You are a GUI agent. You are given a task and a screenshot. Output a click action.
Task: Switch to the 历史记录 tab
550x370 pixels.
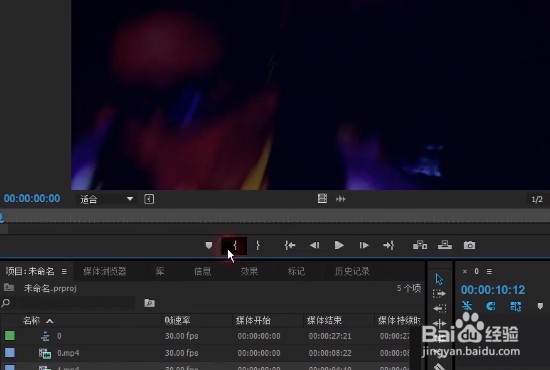pos(352,271)
